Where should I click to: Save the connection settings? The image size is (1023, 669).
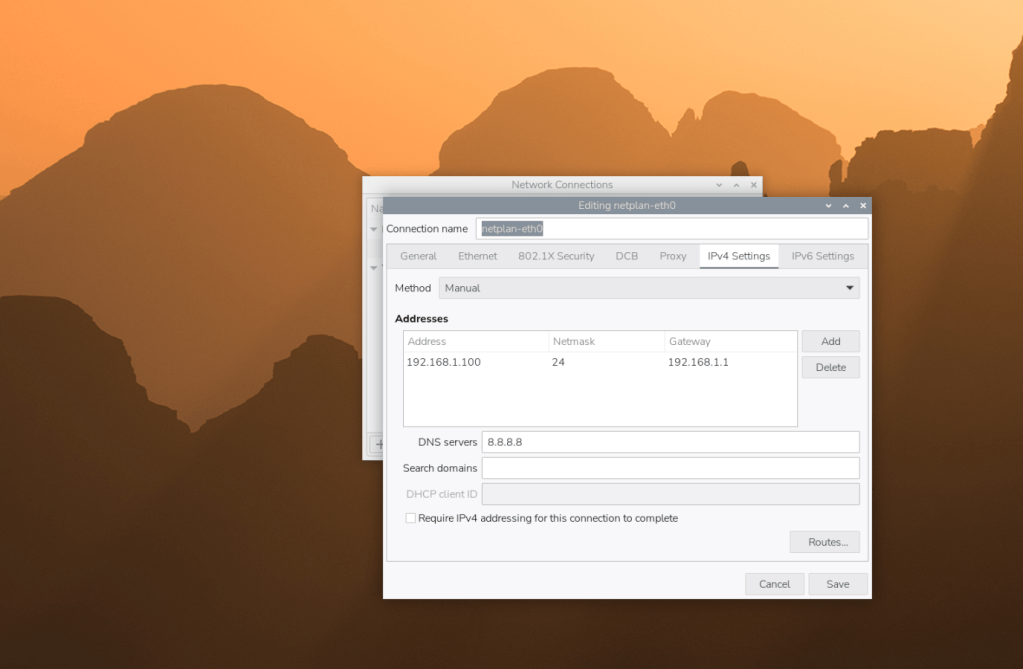click(x=838, y=584)
